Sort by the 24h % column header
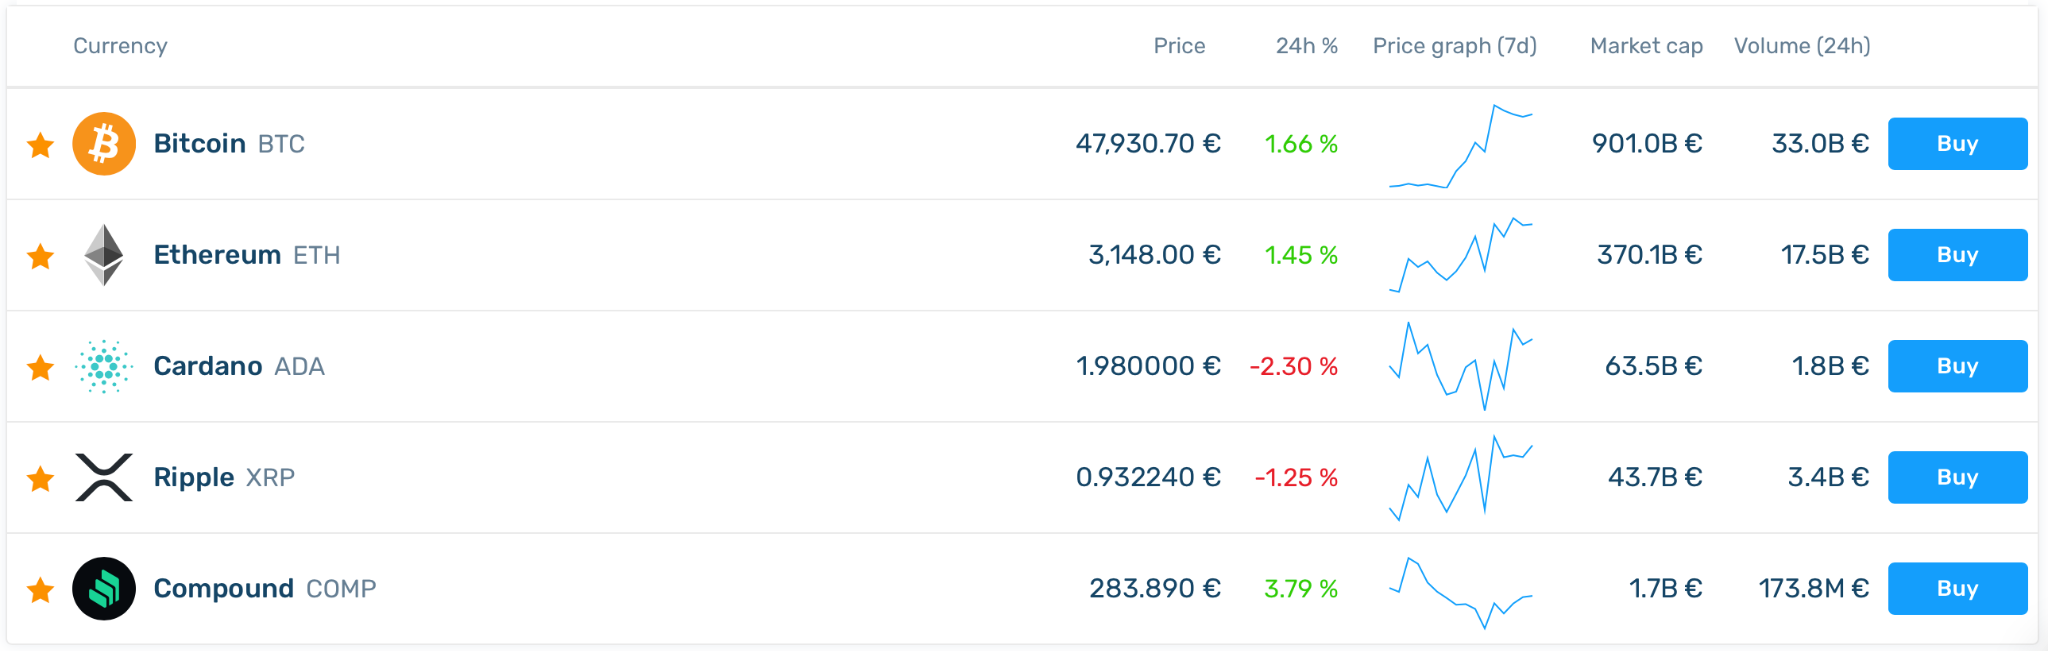 [1306, 46]
